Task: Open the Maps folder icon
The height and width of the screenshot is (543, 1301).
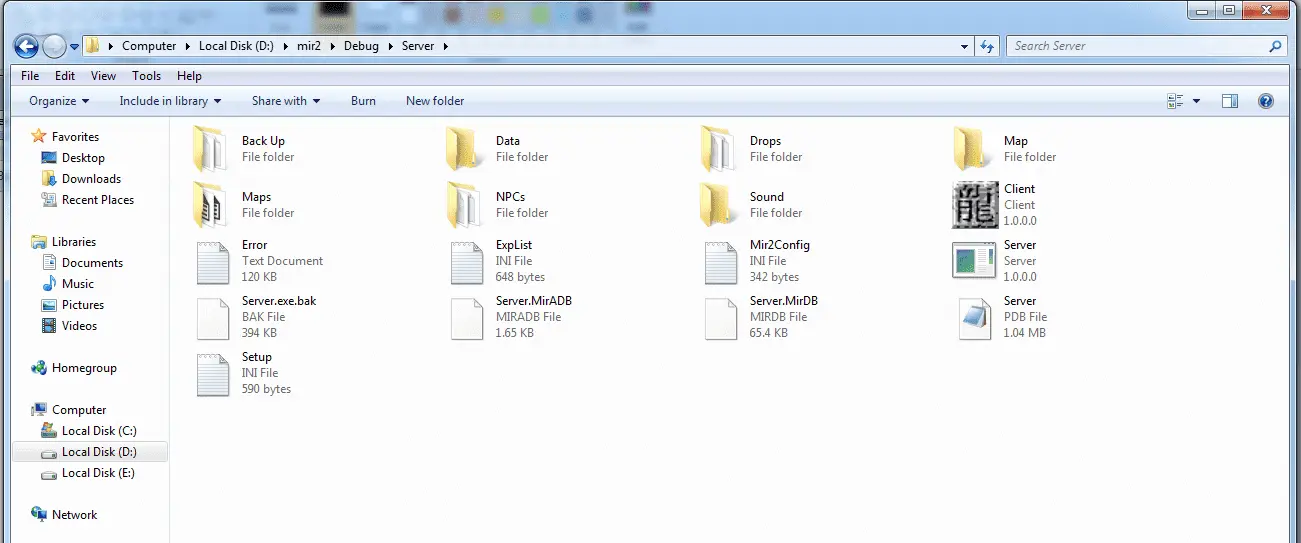Action: pyautogui.click(x=211, y=205)
